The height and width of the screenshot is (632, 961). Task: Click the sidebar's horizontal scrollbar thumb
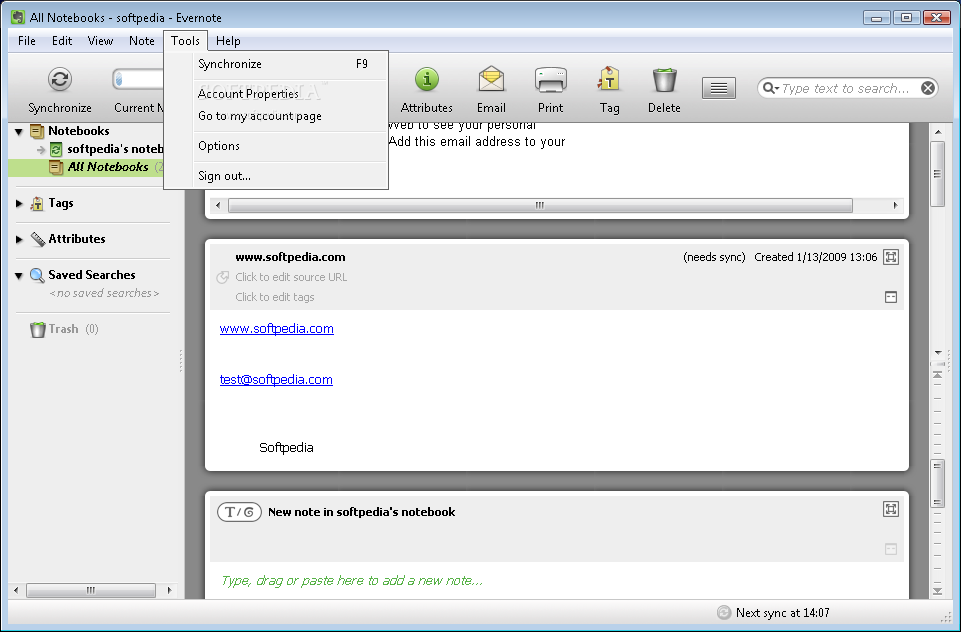click(91, 590)
